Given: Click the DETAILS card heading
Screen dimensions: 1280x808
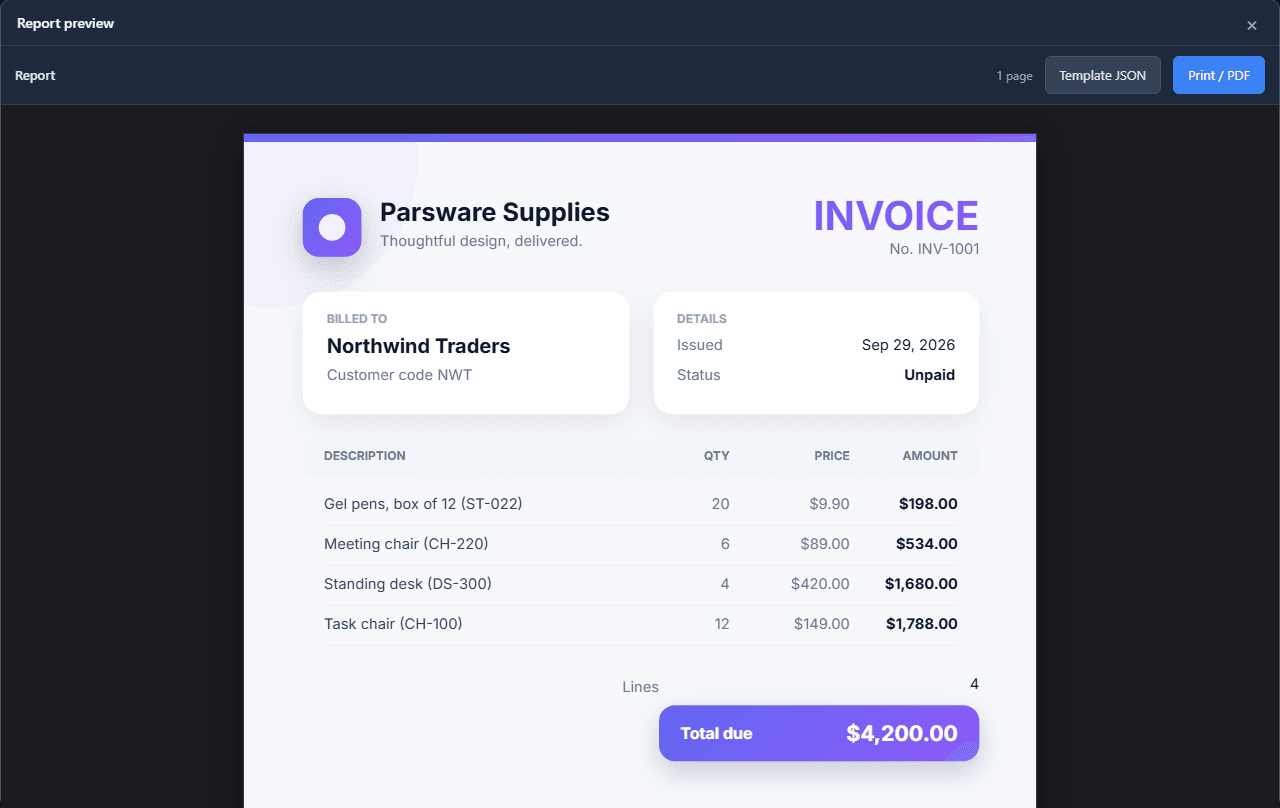Looking at the screenshot, I should [702, 319].
